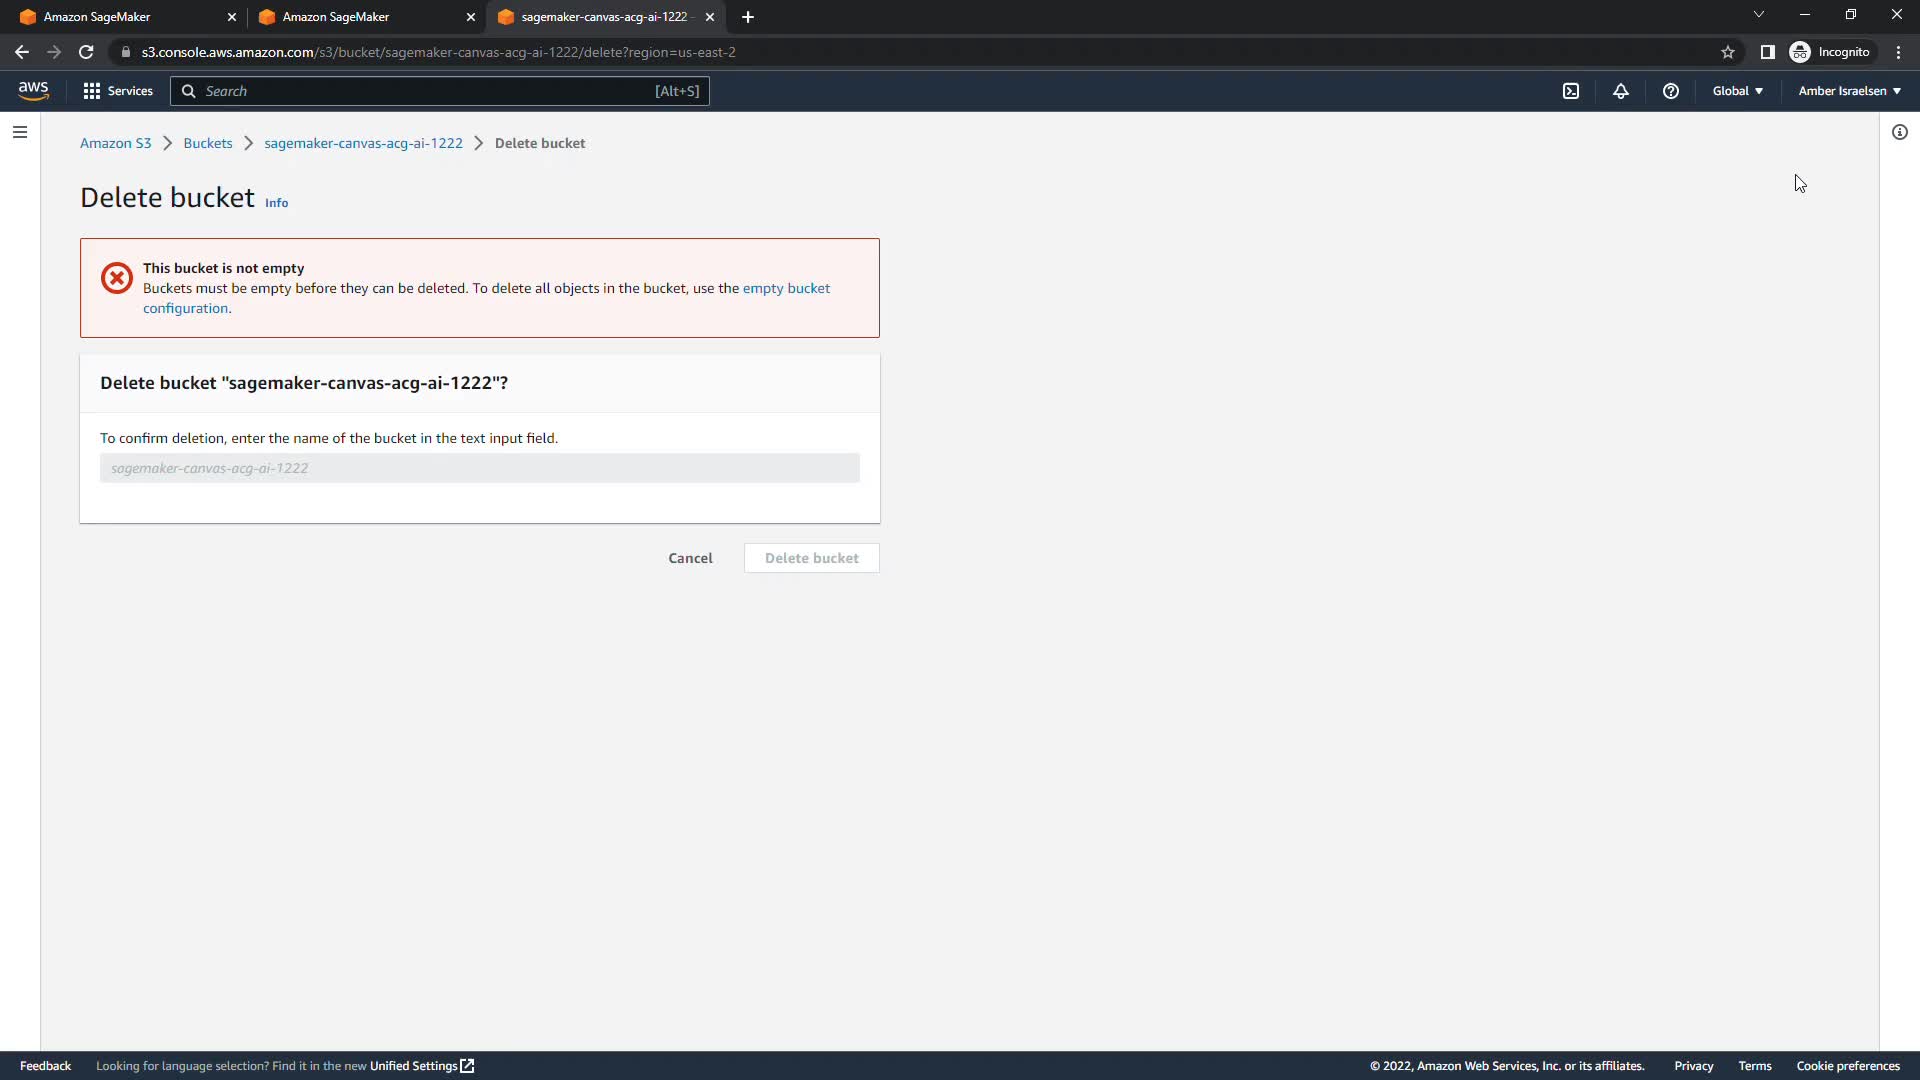
Task: Open the Services grid menu
Action: (118, 91)
